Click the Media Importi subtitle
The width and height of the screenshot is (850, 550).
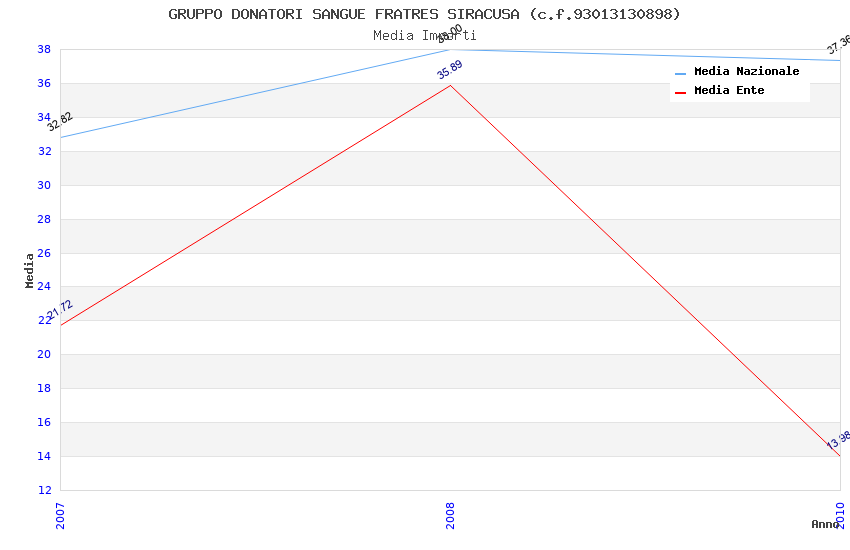pos(424,36)
